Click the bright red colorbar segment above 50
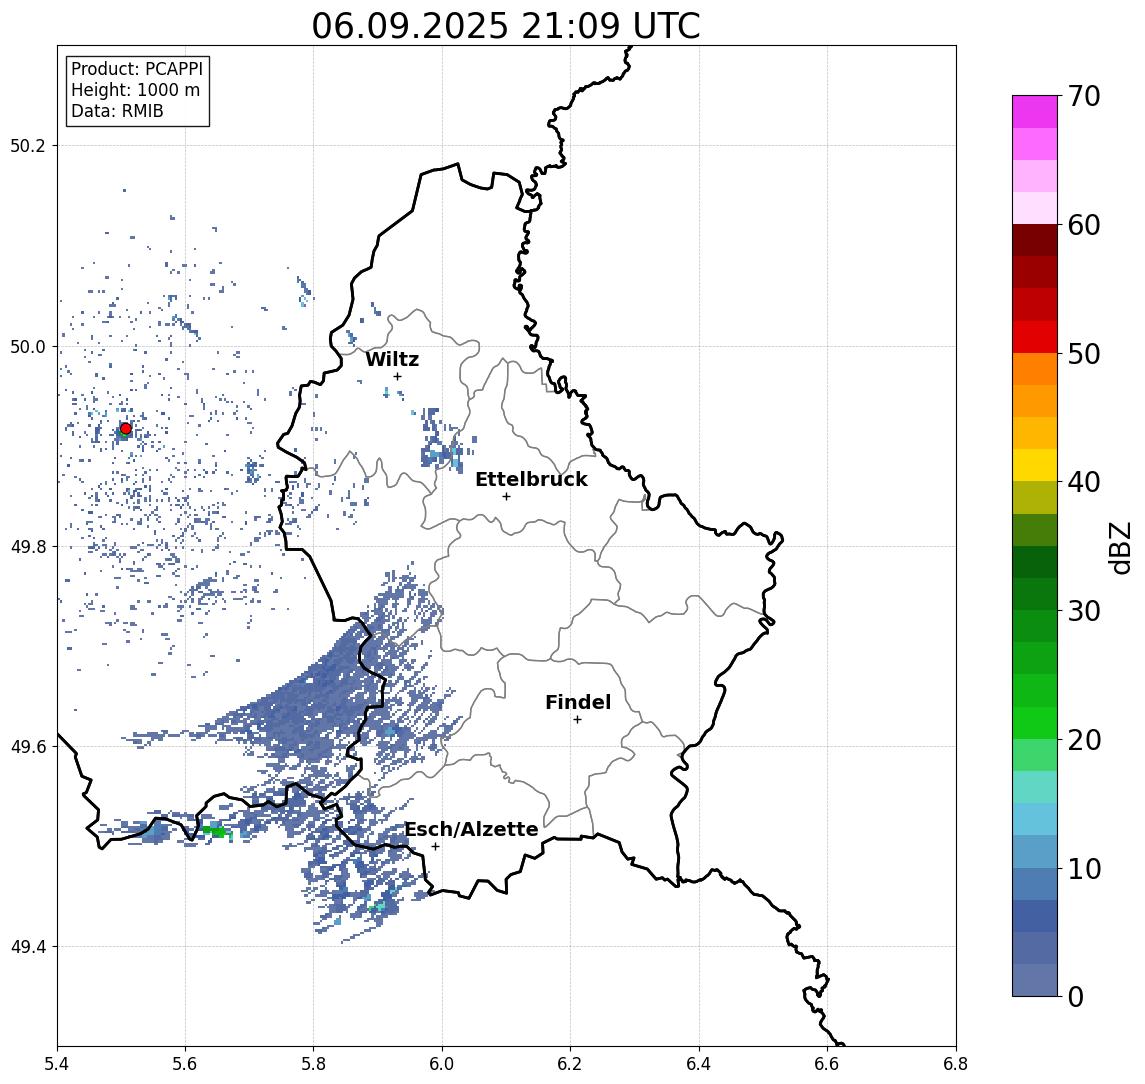The image size is (1145, 1084). 1035,337
